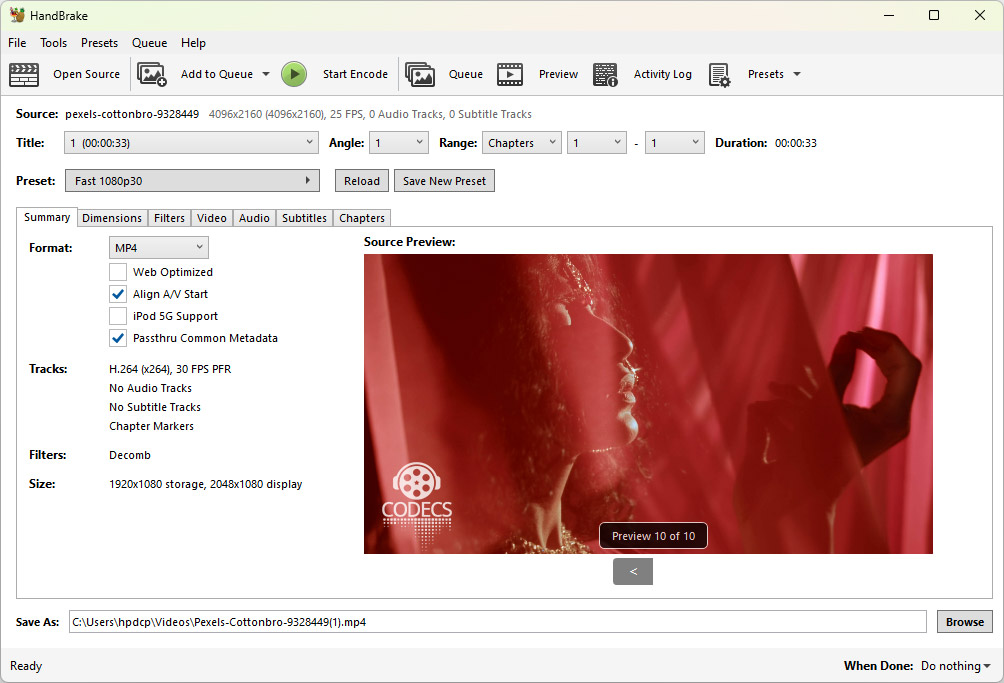
Task: Enable iPod 5G Support checkbox
Action: (x=118, y=316)
